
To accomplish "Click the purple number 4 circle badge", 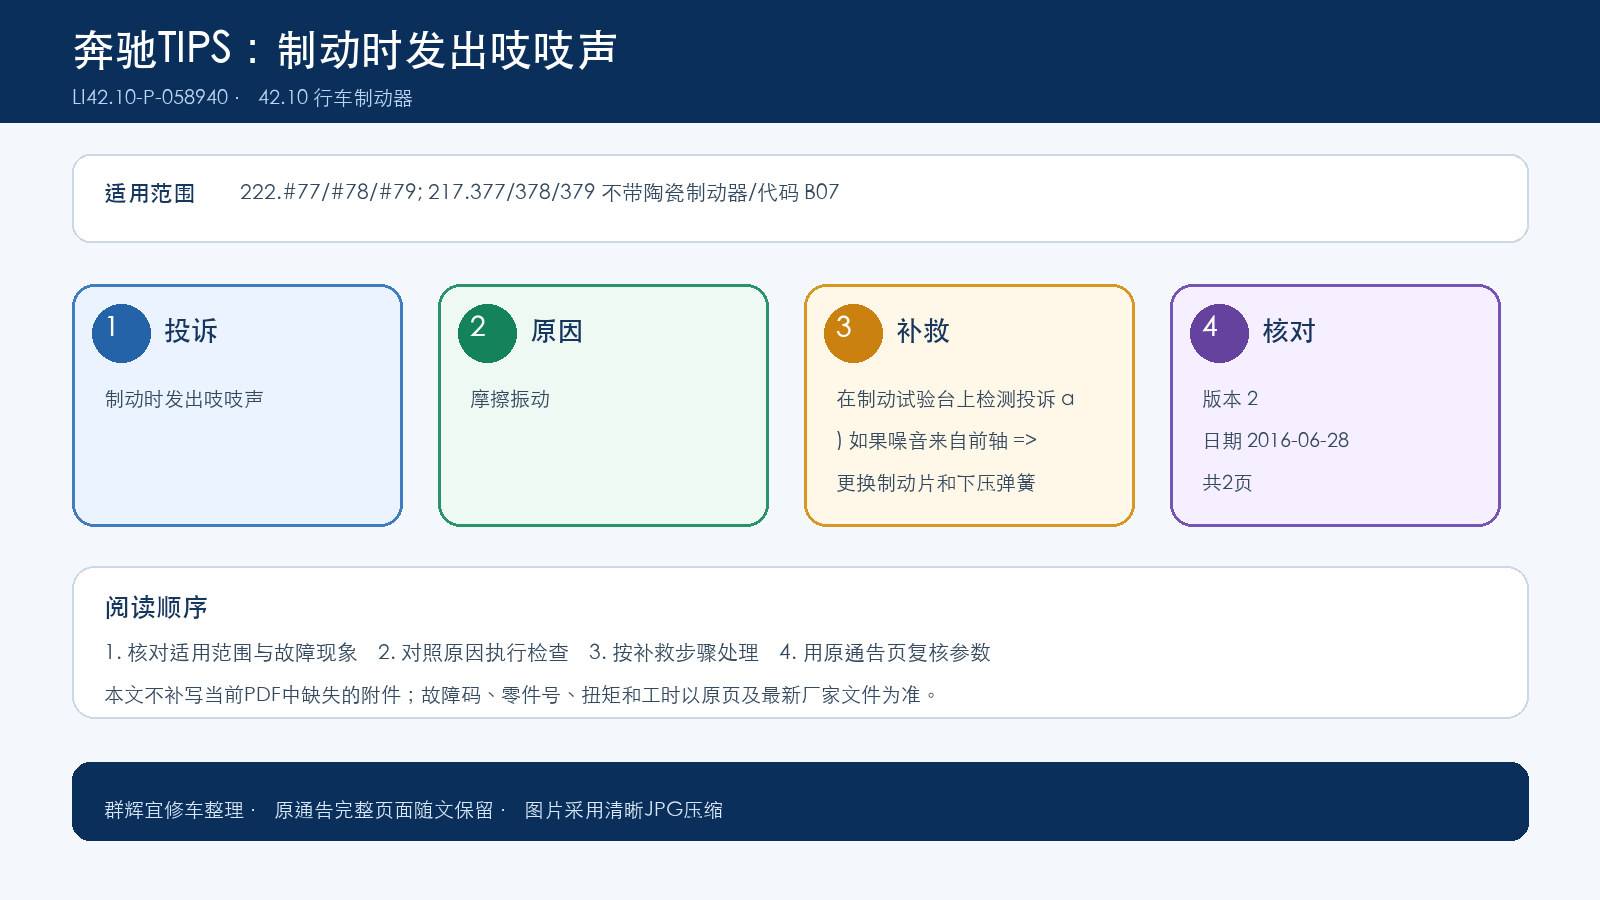I will [1219, 333].
